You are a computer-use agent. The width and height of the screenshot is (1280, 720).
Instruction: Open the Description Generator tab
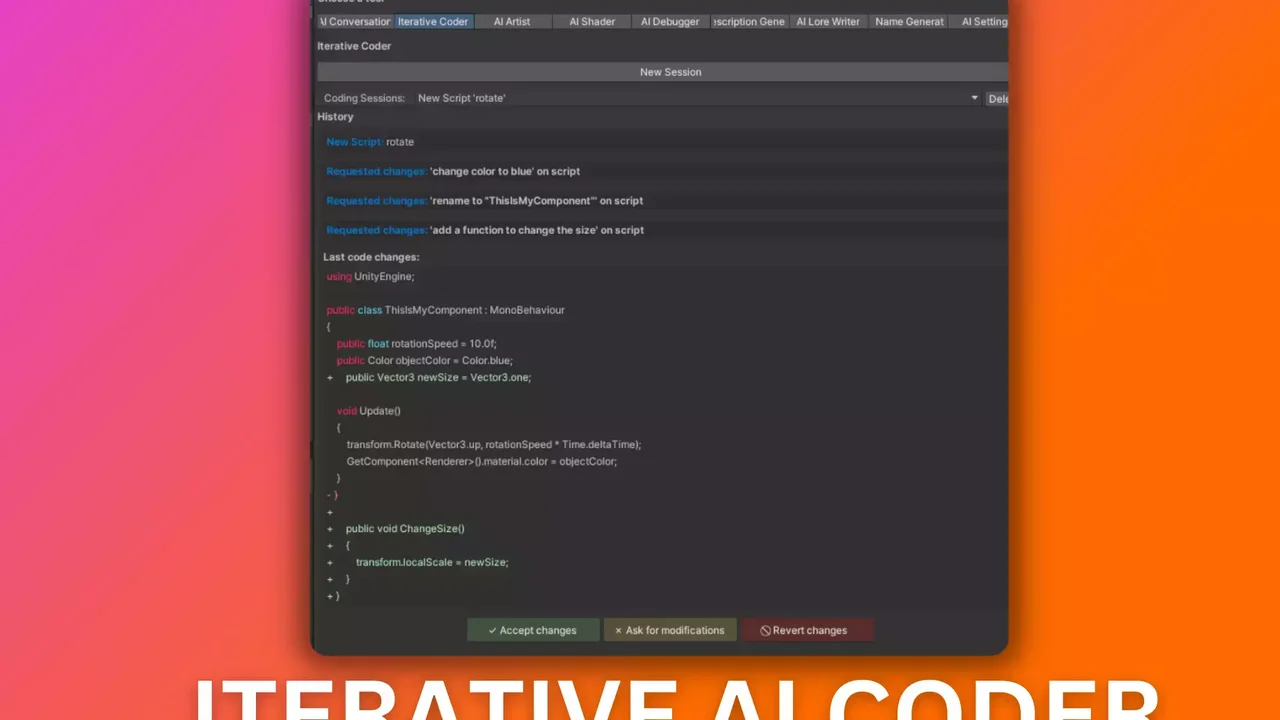749,21
